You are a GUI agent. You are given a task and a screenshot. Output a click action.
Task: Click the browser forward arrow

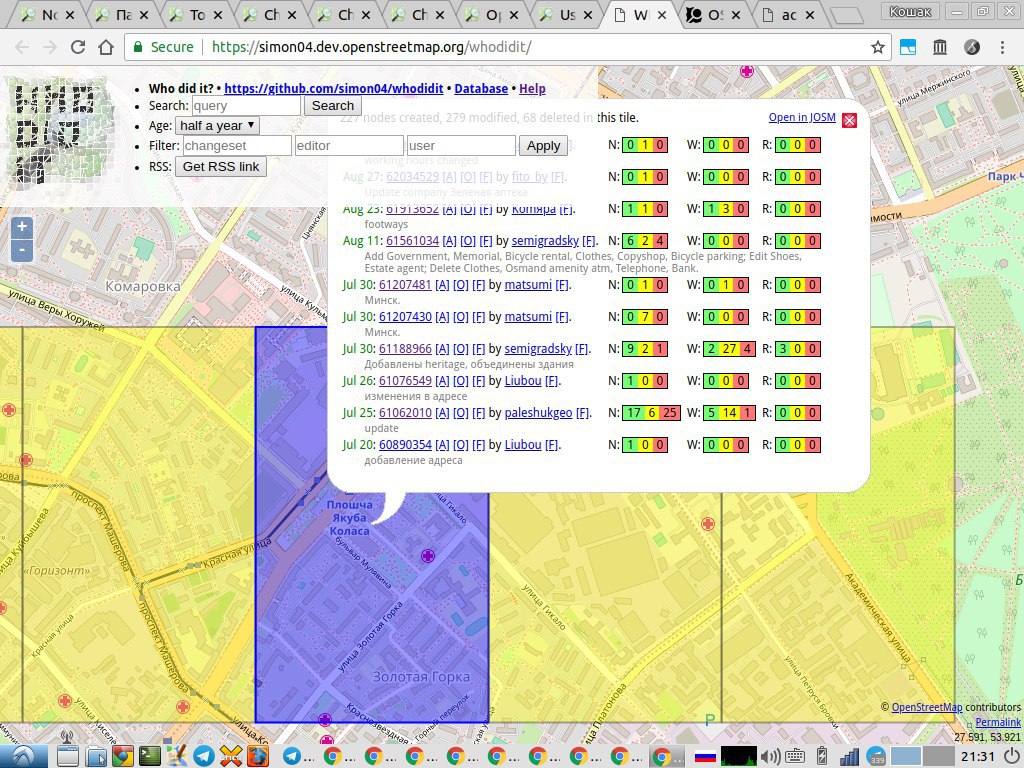[50, 47]
